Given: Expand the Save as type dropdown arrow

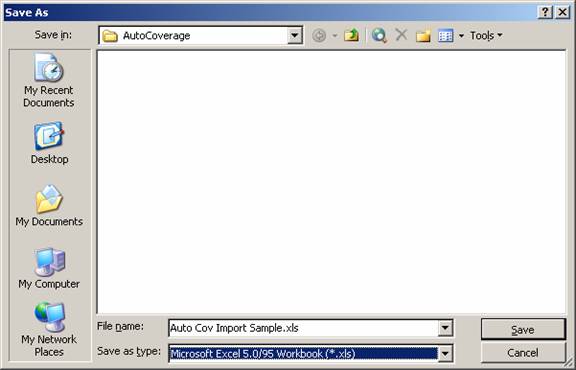Looking at the screenshot, I should (x=445, y=353).
